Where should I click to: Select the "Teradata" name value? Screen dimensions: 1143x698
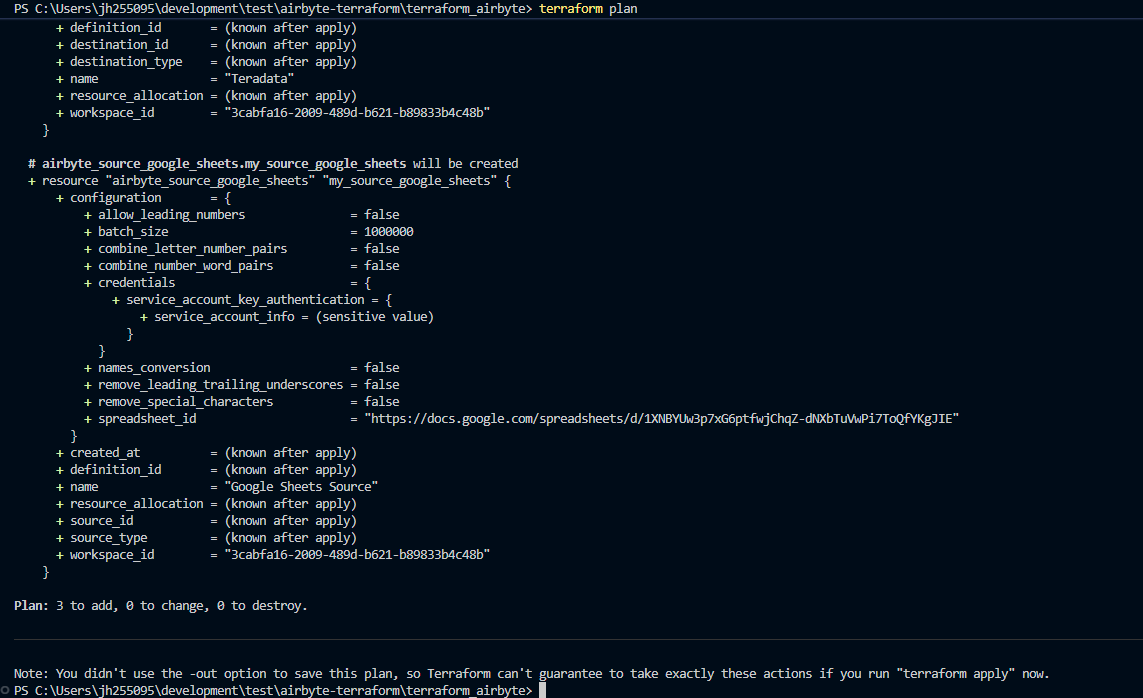point(259,79)
